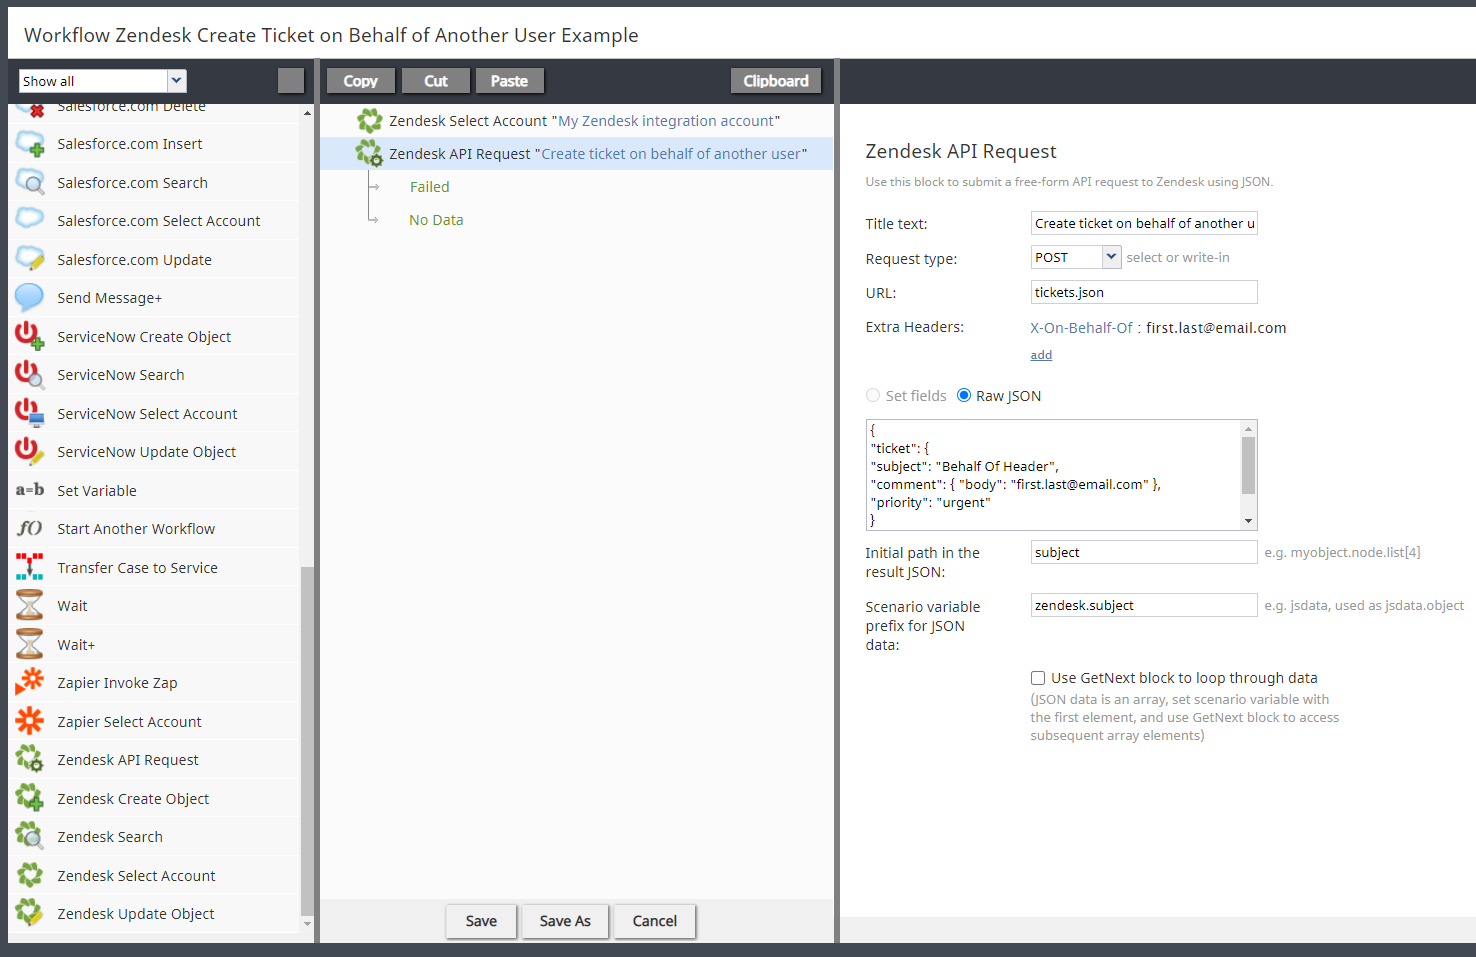Paste block into the workflow
1476x957 pixels.
pyautogui.click(x=509, y=81)
